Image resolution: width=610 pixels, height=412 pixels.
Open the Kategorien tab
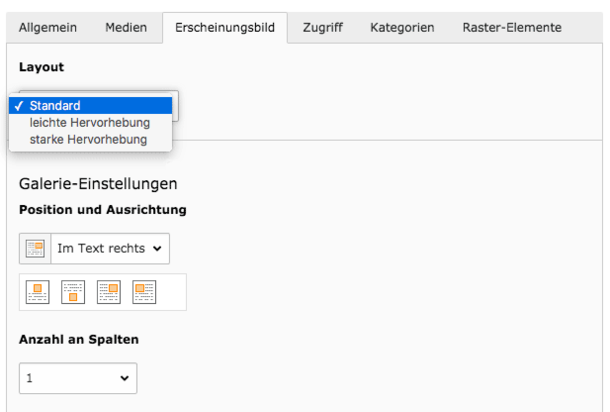pyautogui.click(x=402, y=28)
